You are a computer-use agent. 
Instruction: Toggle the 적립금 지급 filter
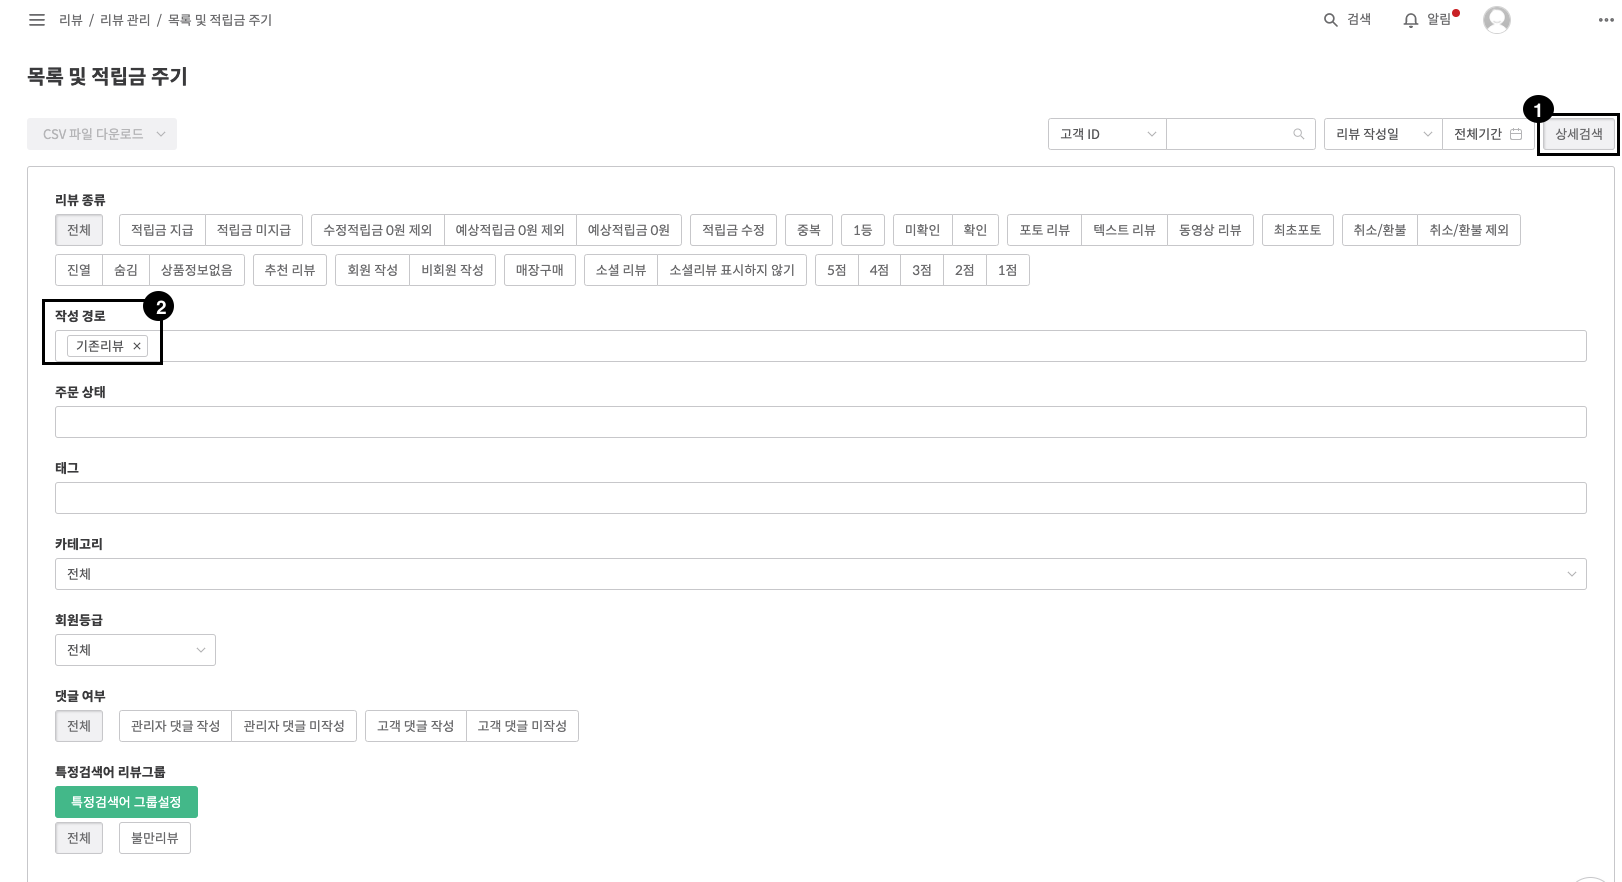(x=162, y=230)
